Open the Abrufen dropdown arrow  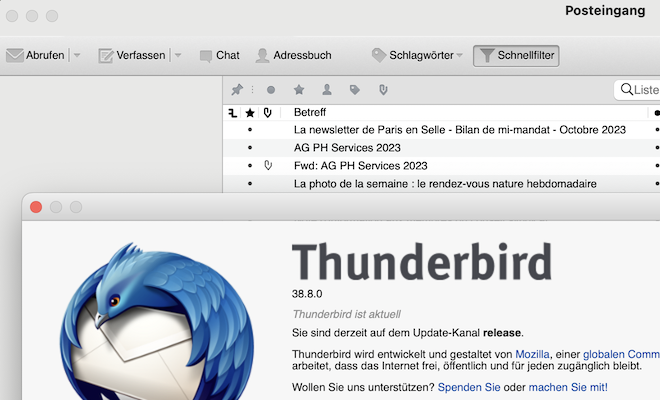pos(77,56)
